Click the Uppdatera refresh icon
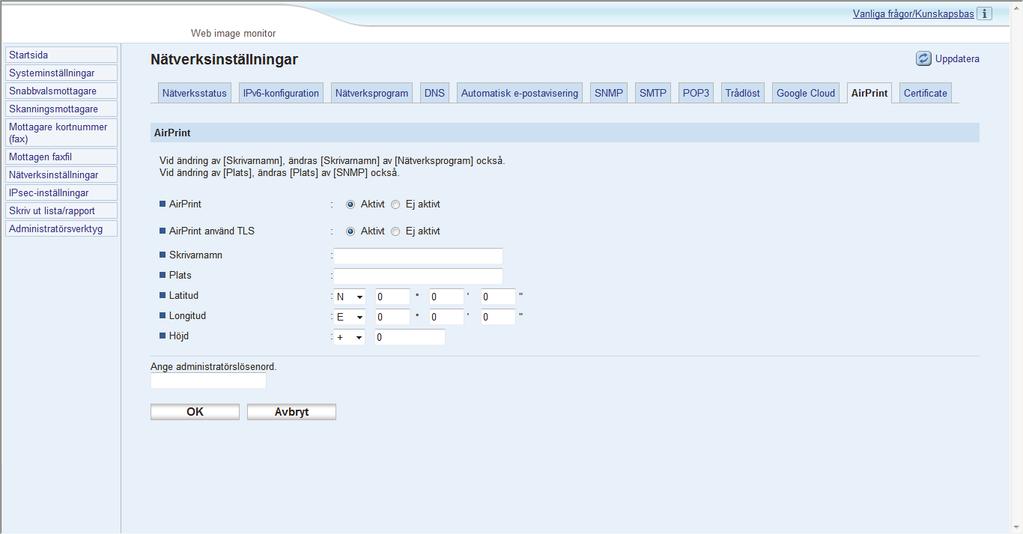1023x534 pixels. [923, 59]
